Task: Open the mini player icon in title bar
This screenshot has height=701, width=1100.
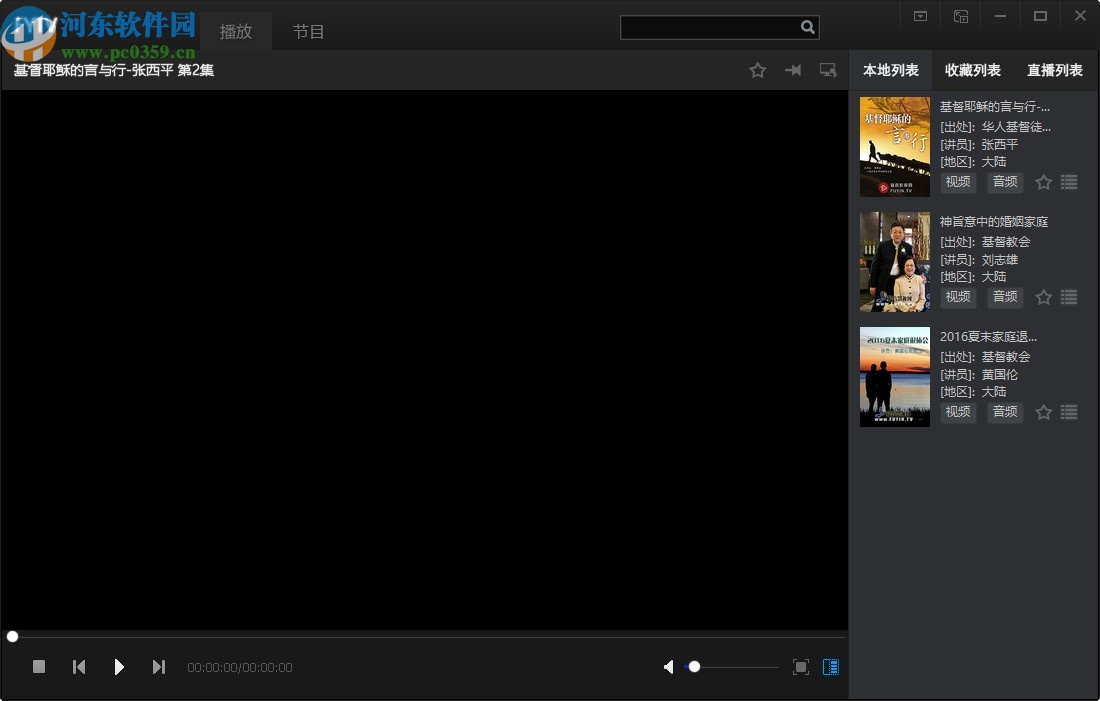Action: pos(961,16)
